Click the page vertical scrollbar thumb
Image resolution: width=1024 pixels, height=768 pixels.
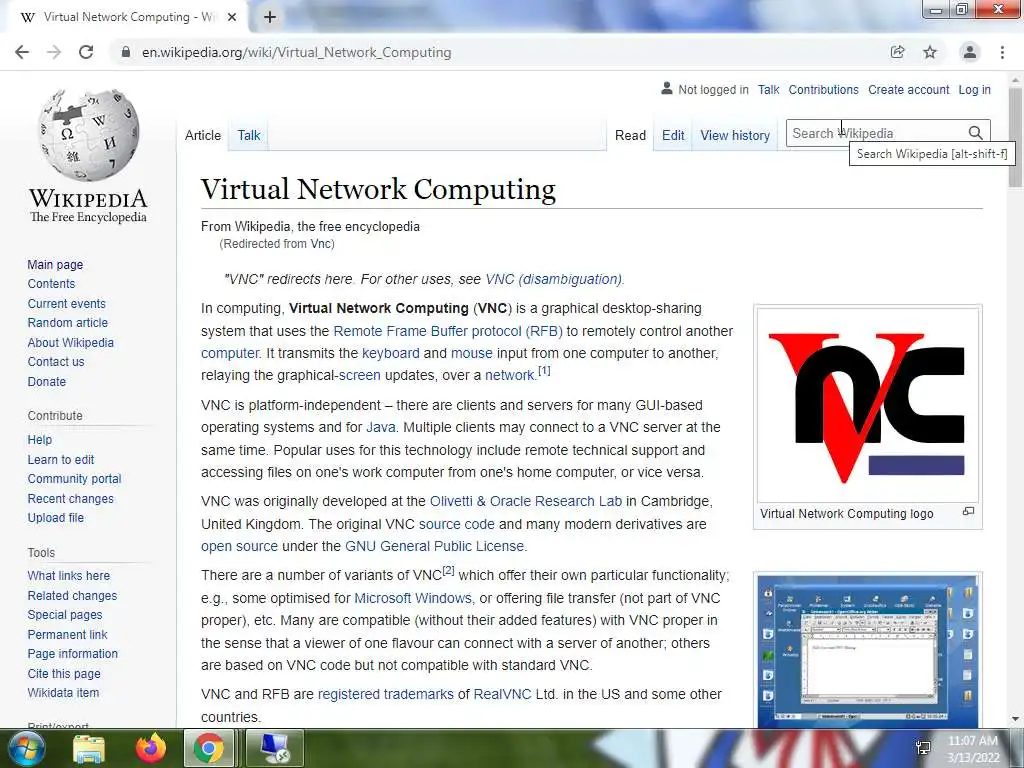[1015, 137]
